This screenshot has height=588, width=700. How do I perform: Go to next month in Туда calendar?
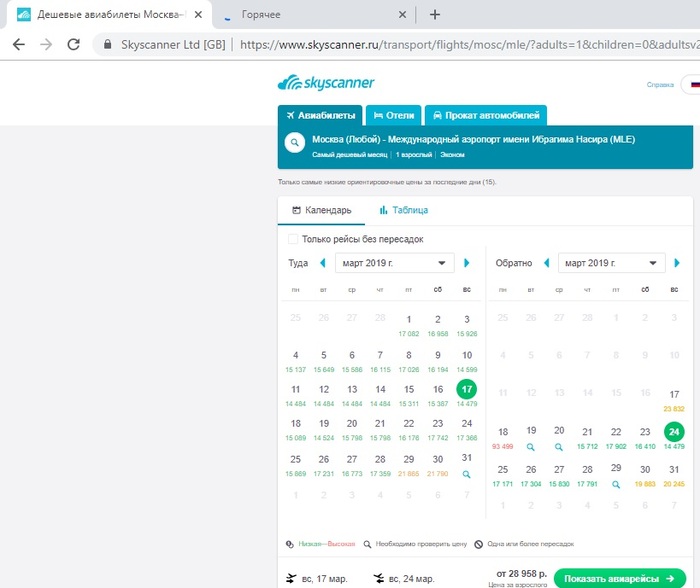[x=466, y=263]
